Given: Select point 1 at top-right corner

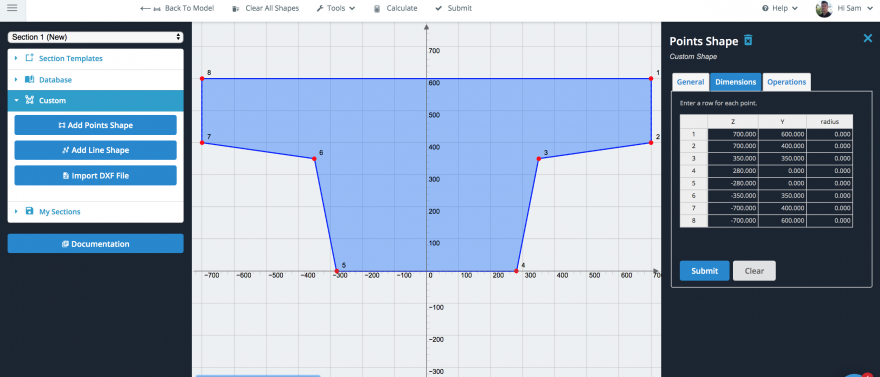Looking at the screenshot, I should point(651,79).
